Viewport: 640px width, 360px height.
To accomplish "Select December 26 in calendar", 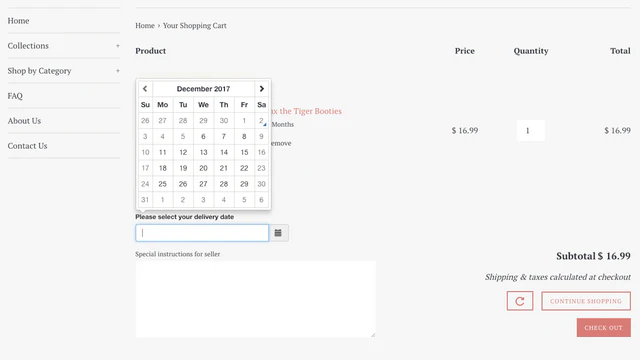I will click(x=183, y=184).
